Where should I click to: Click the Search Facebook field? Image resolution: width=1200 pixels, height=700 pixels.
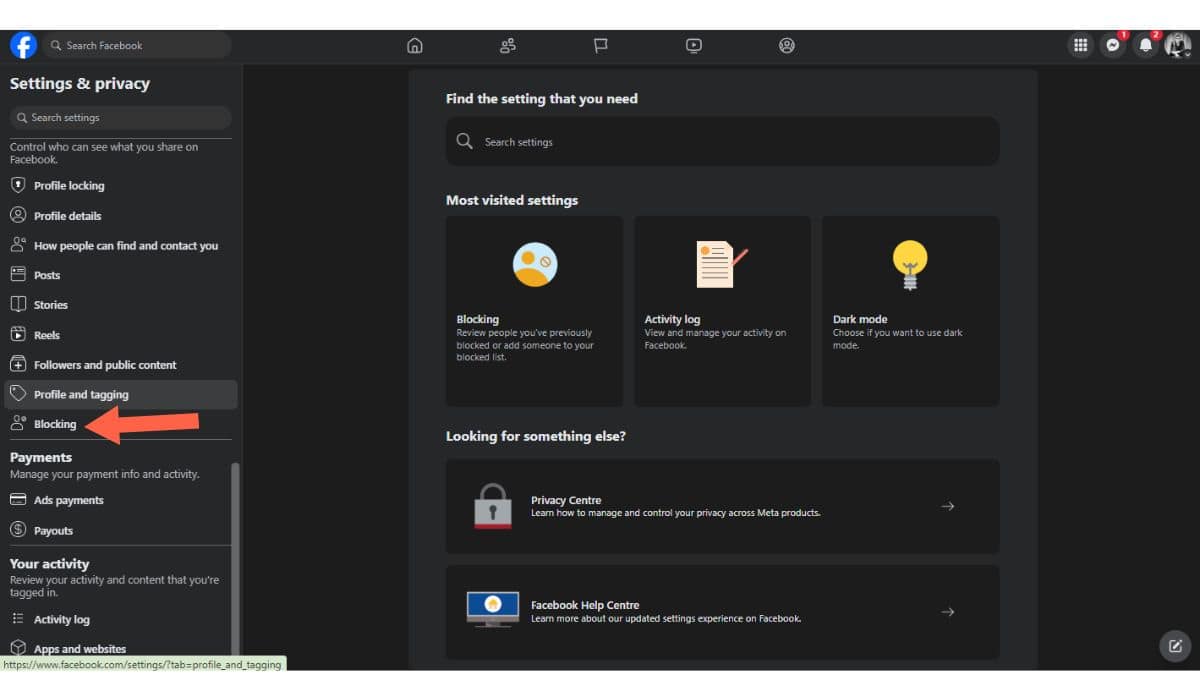pyautogui.click(x=137, y=45)
